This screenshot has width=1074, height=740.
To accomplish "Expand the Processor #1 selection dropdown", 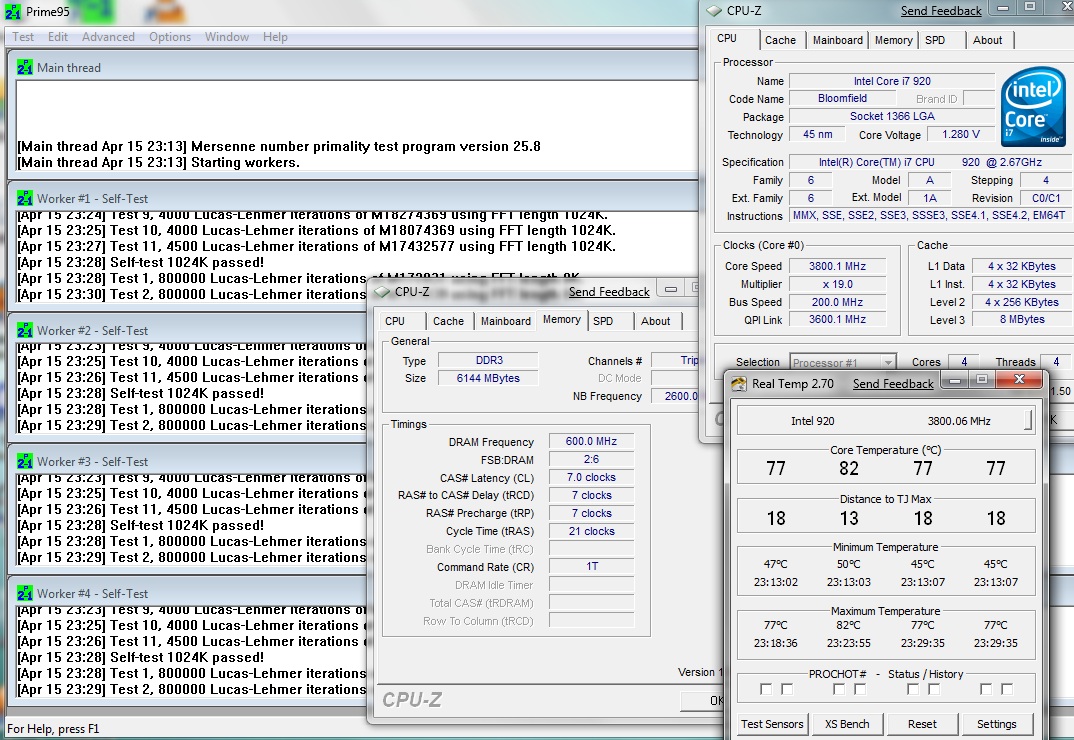I will [x=888, y=362].
